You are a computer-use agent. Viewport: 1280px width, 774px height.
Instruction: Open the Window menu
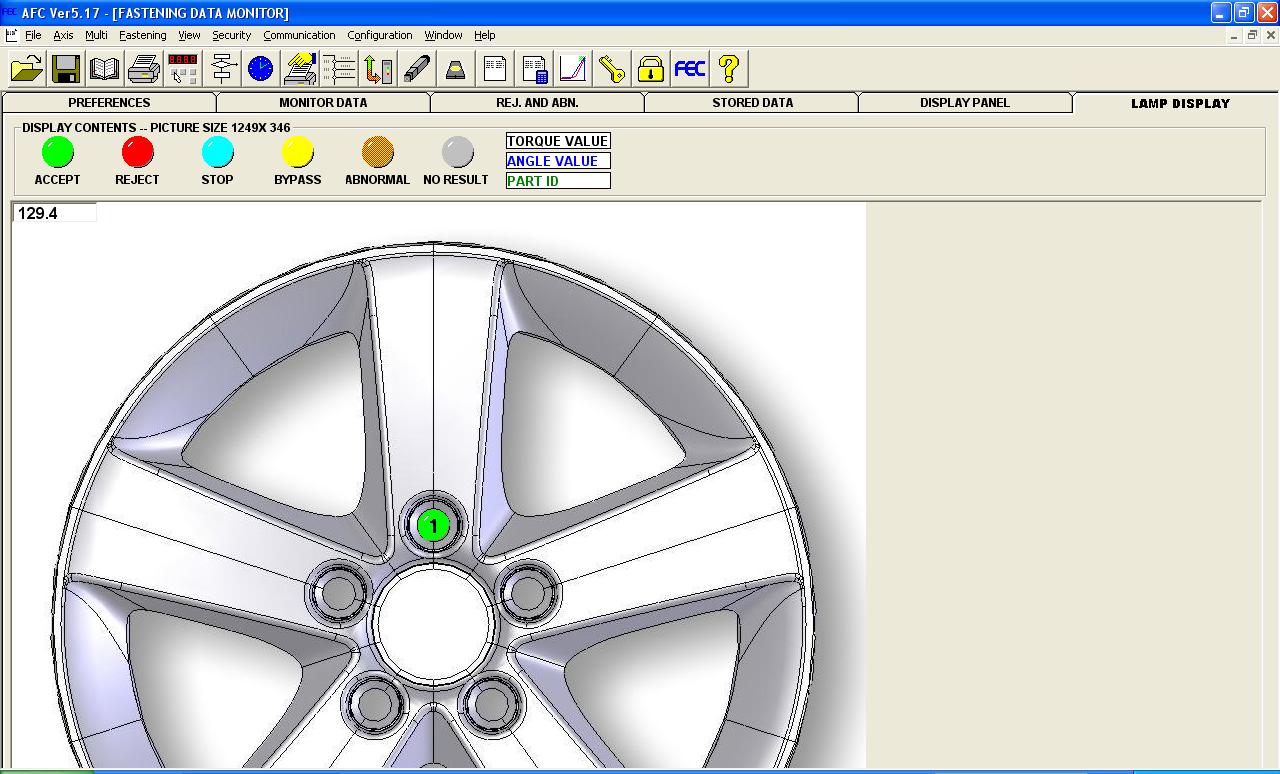[443, 35]
